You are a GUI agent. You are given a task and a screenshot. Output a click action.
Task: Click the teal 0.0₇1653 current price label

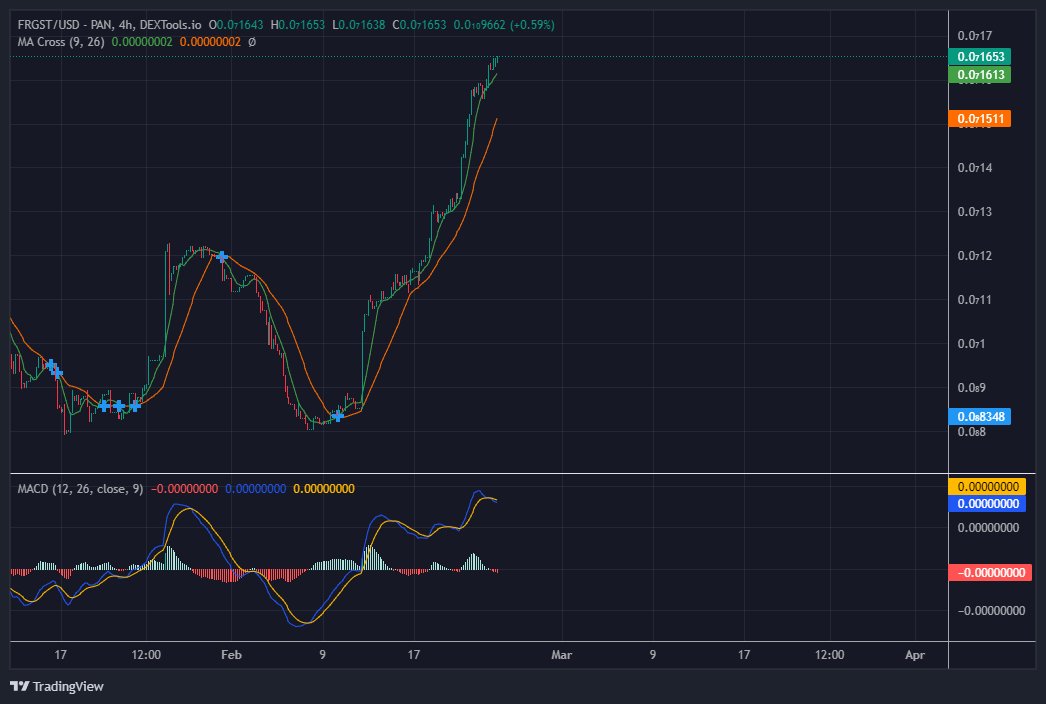[x=980, y=57]
